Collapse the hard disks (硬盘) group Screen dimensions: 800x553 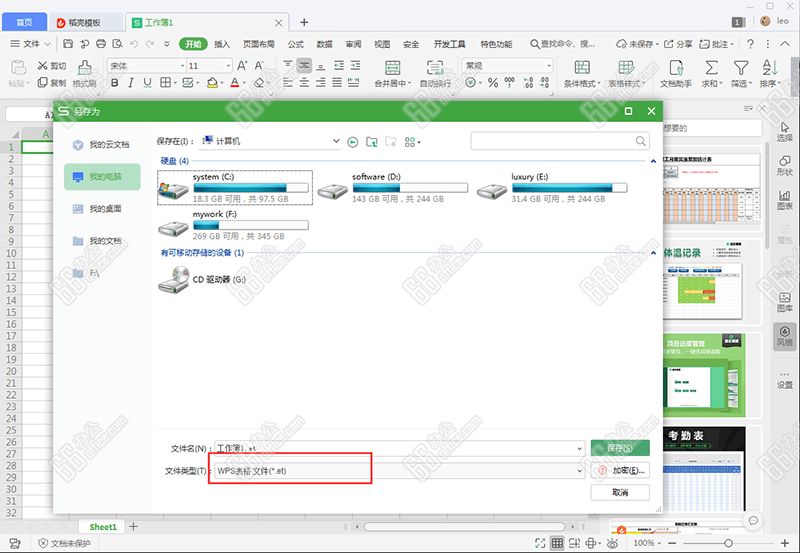[653, 161]
